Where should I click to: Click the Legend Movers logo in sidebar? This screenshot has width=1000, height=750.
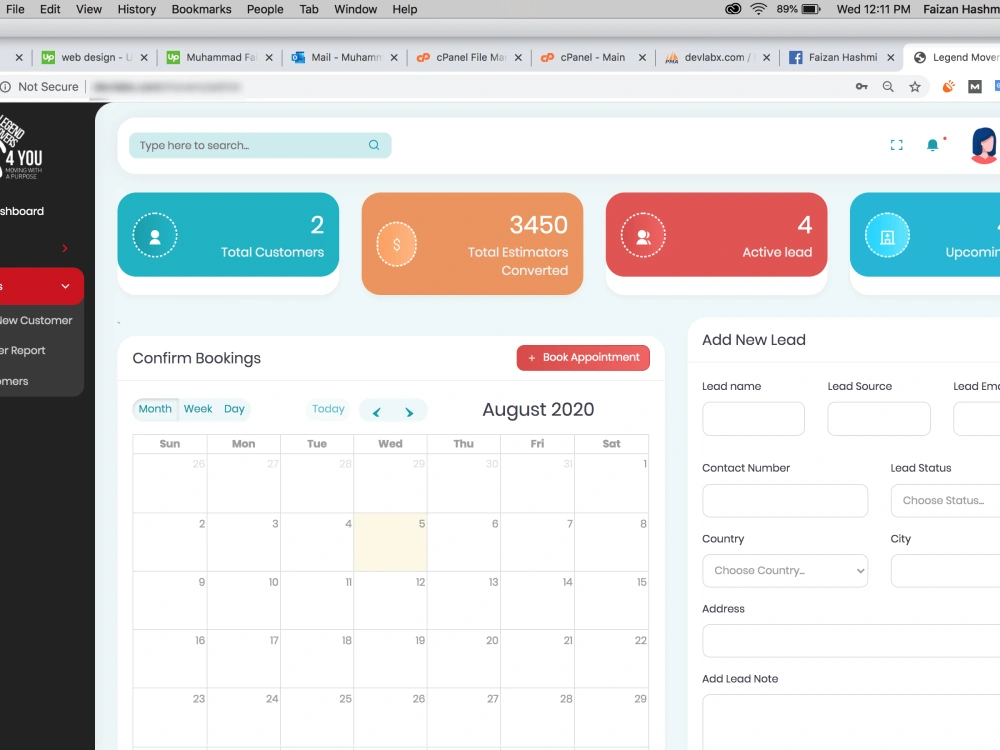tap(21, 148)
